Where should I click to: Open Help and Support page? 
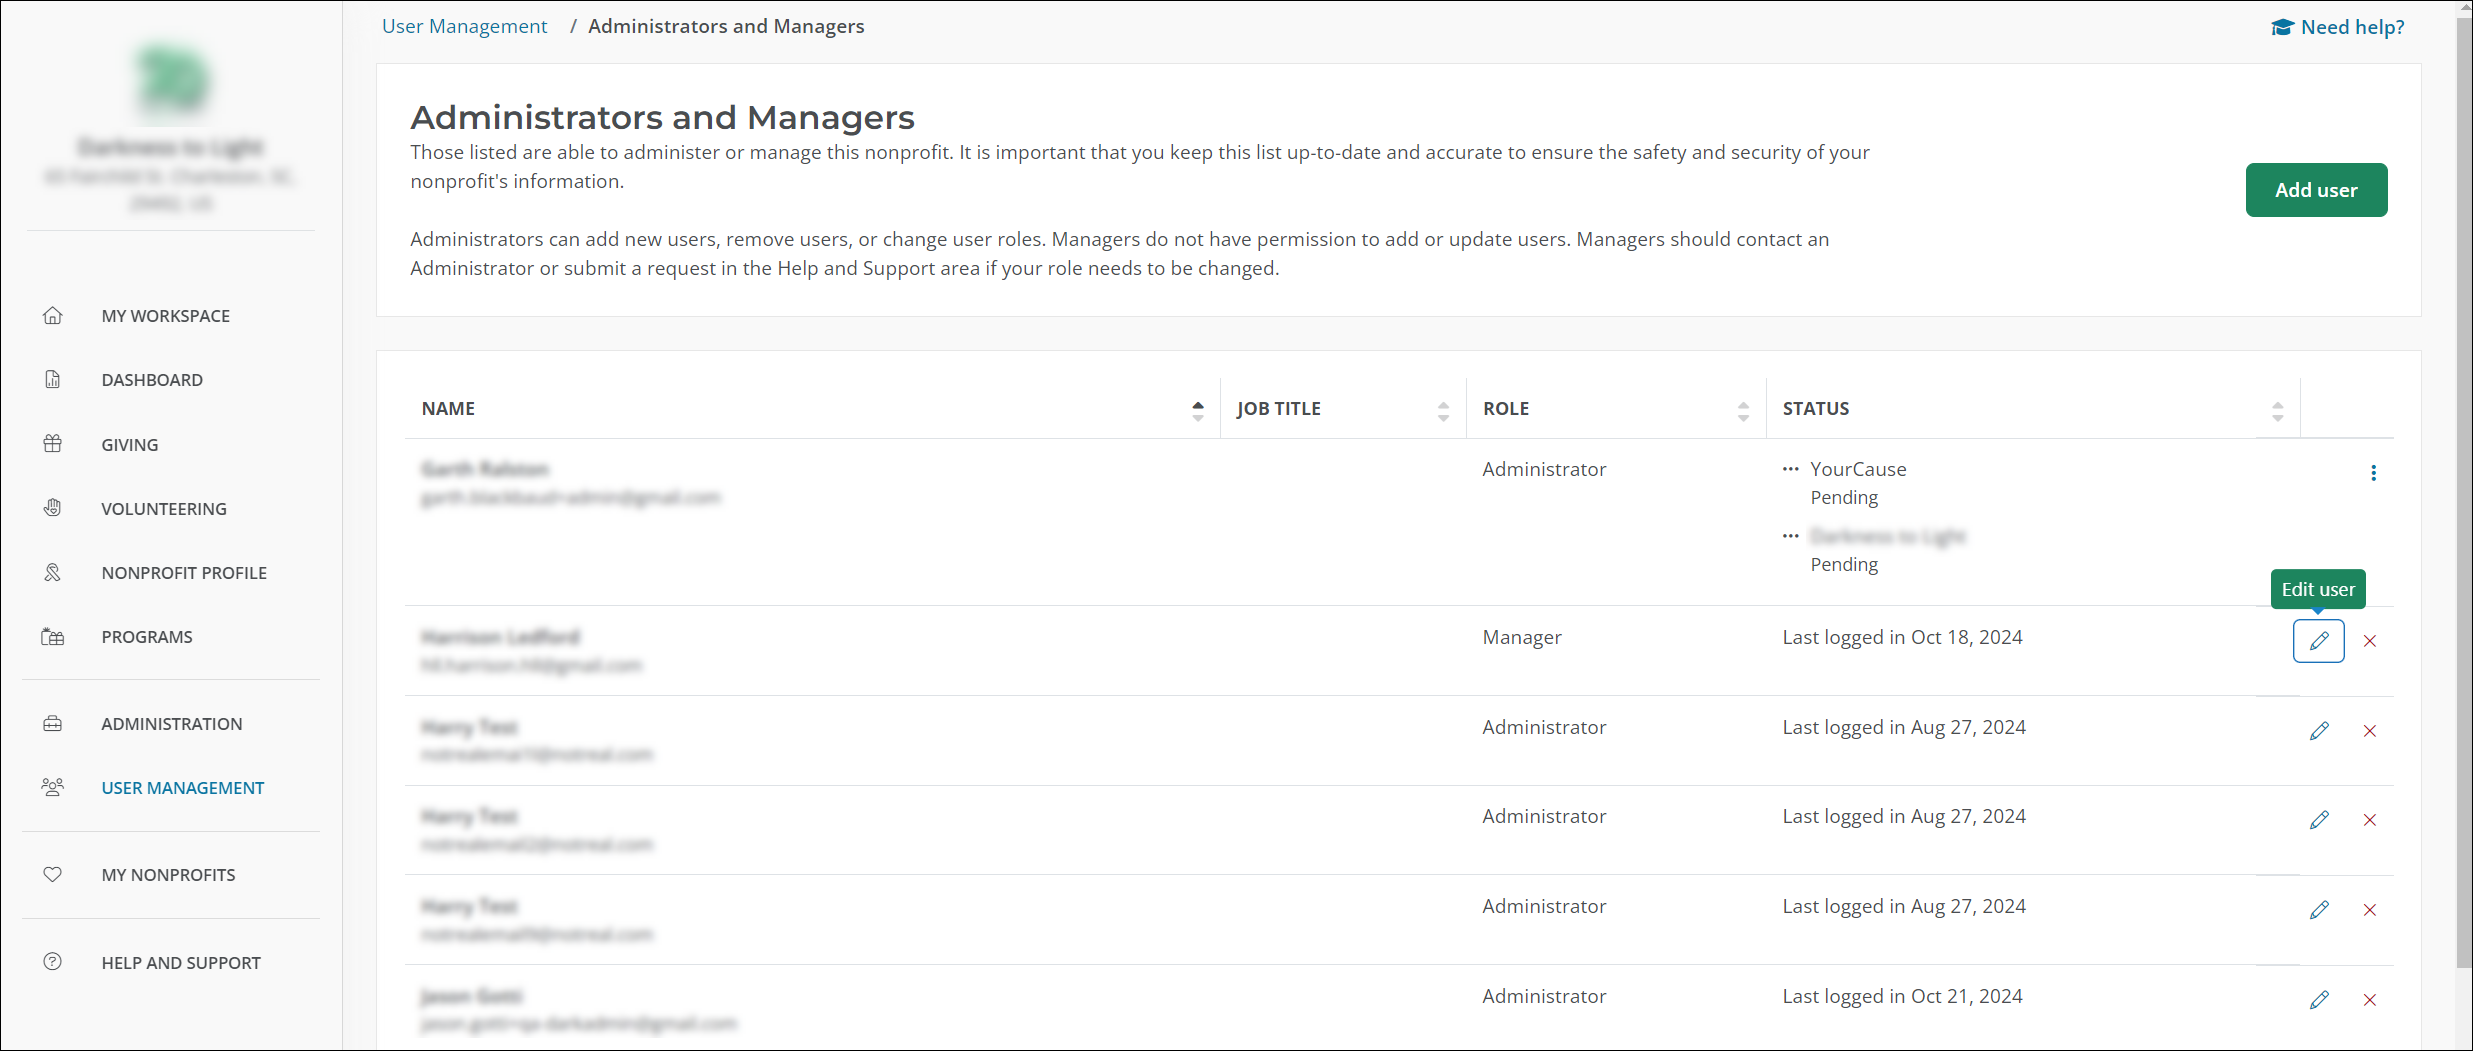tap(180, 962)
